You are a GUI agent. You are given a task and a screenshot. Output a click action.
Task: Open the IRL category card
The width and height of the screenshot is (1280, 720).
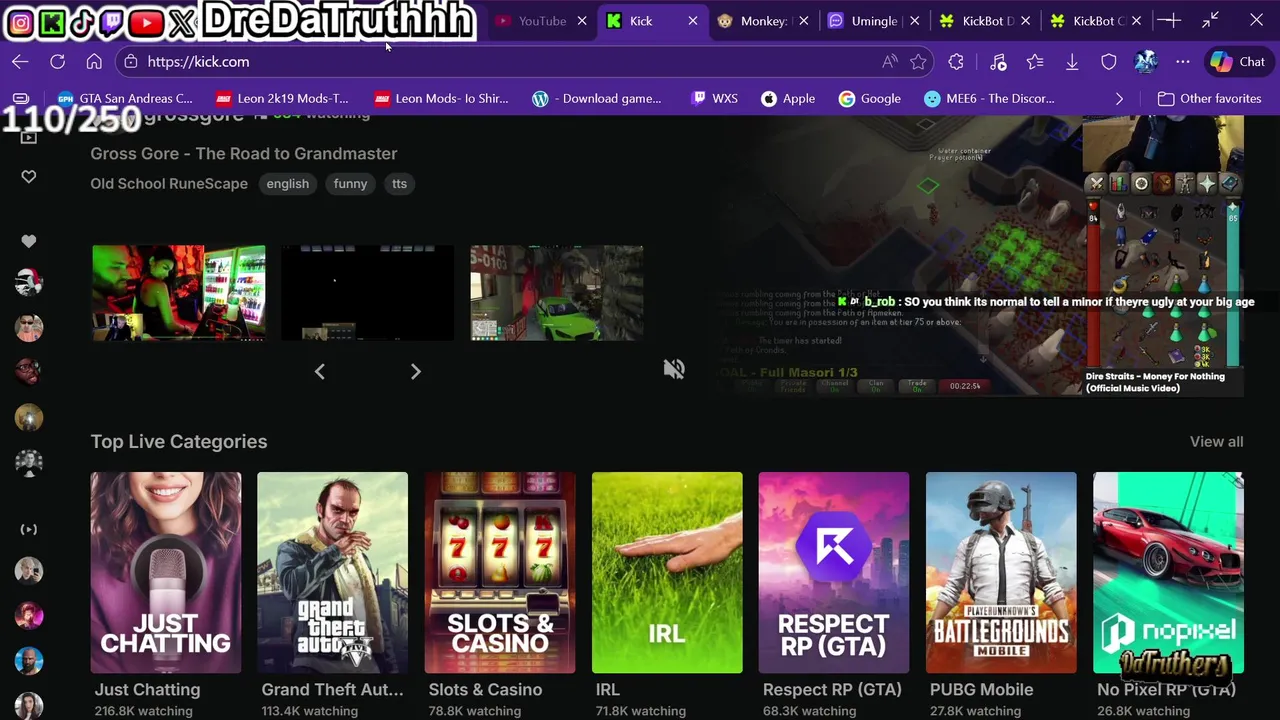667,572
